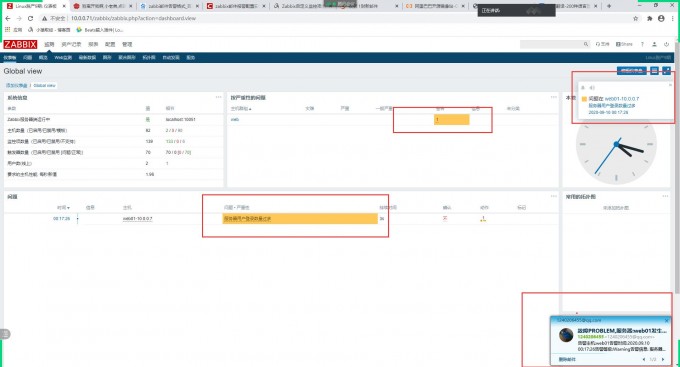Screen dimensions: 680x367
Task: Open the dashboard actions list icon
Action: 654,70
